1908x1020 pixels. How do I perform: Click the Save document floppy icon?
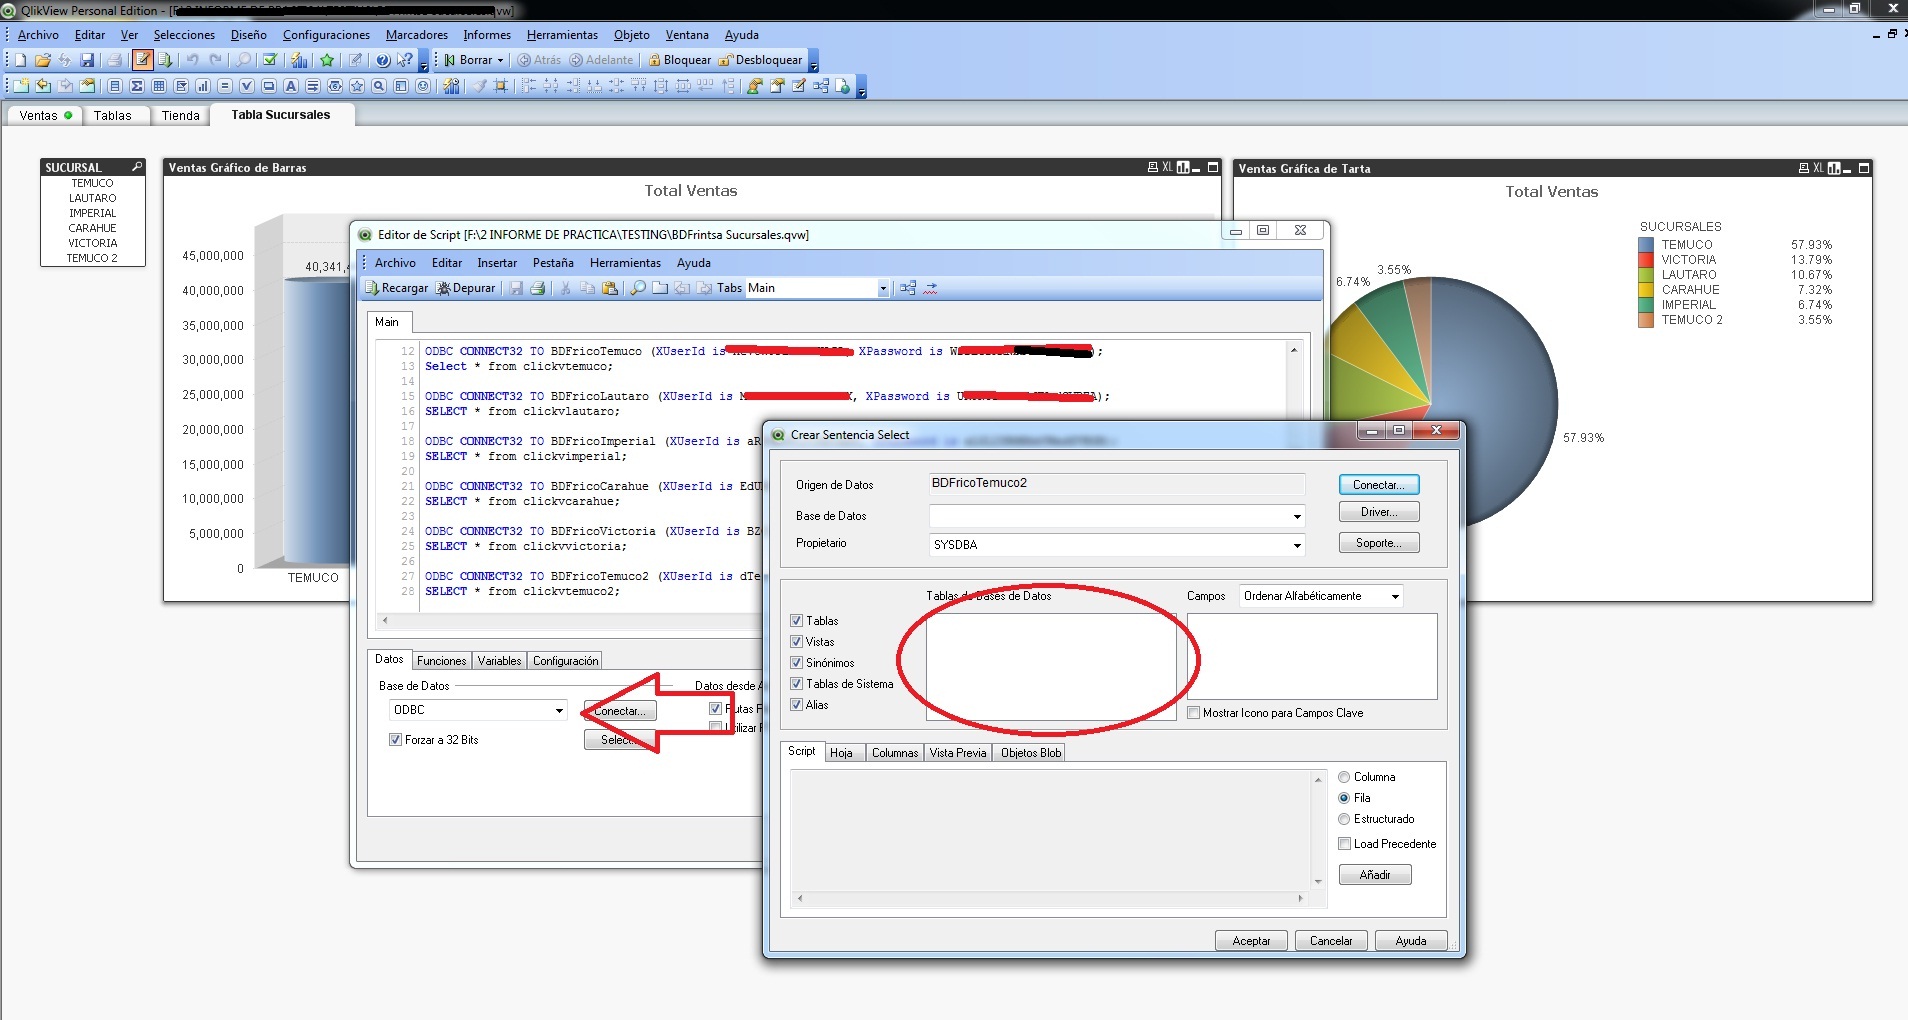(87, 60)
